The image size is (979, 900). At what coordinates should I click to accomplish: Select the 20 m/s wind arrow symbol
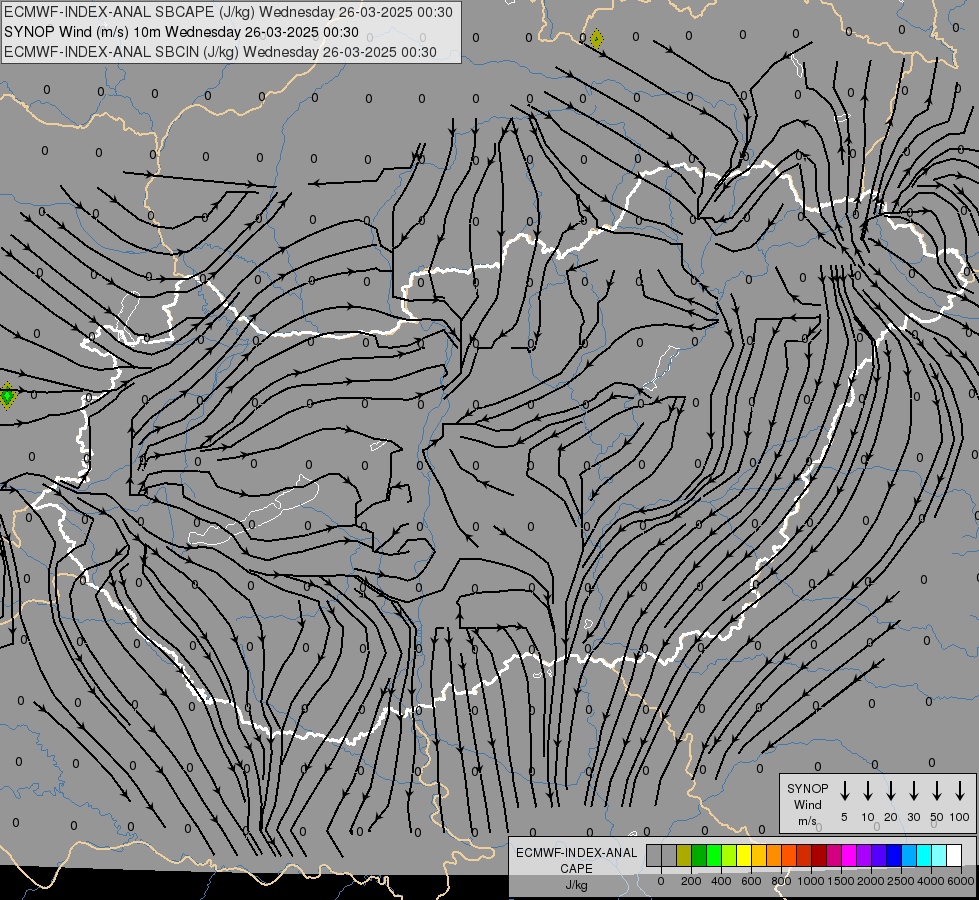click(891, 791)
